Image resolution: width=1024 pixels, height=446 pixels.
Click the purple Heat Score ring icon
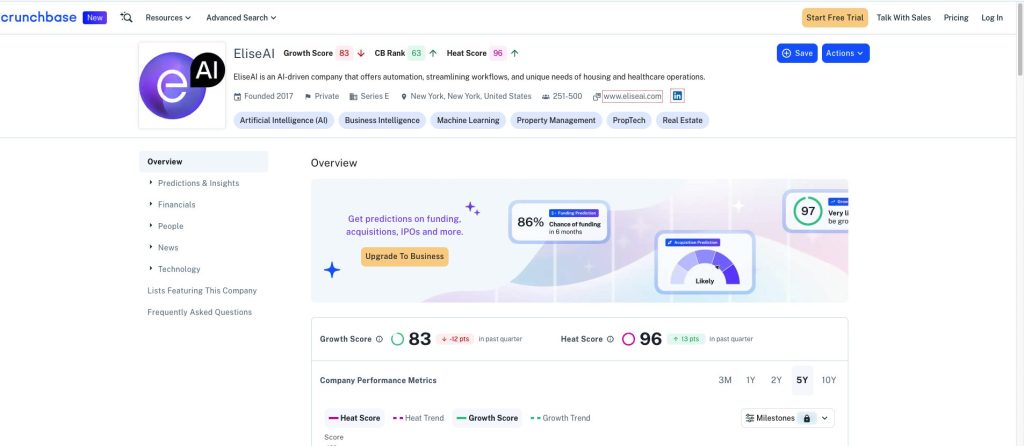(x=628, y=340)
